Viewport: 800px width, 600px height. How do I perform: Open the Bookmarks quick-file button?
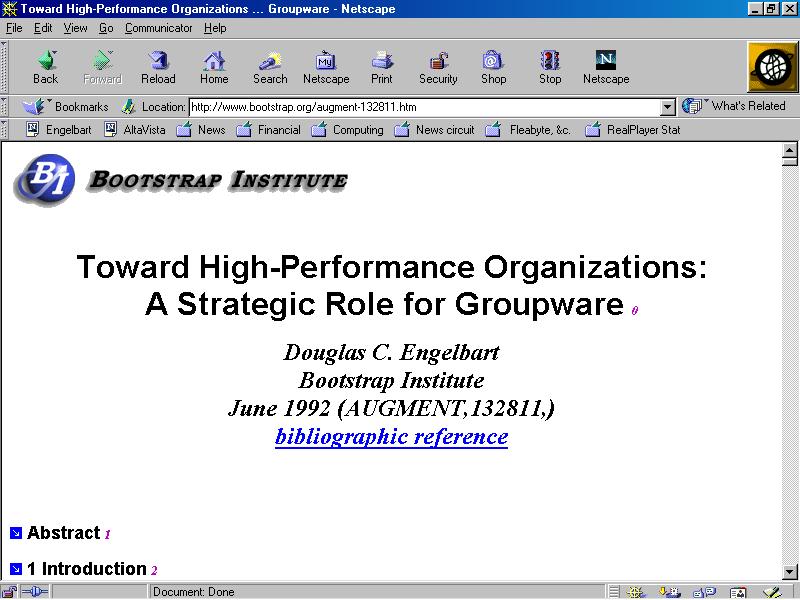point(65,107)
